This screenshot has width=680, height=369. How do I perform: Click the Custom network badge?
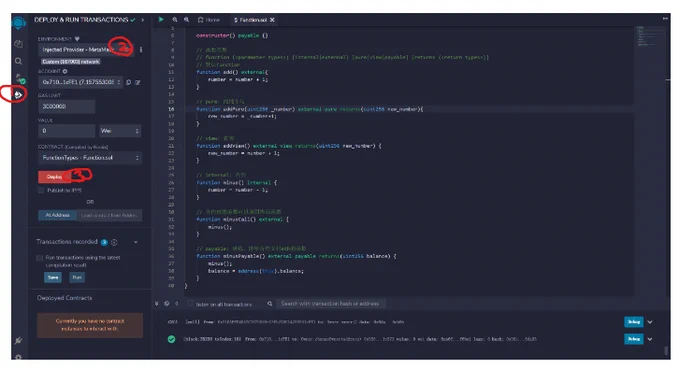point(71,62)
